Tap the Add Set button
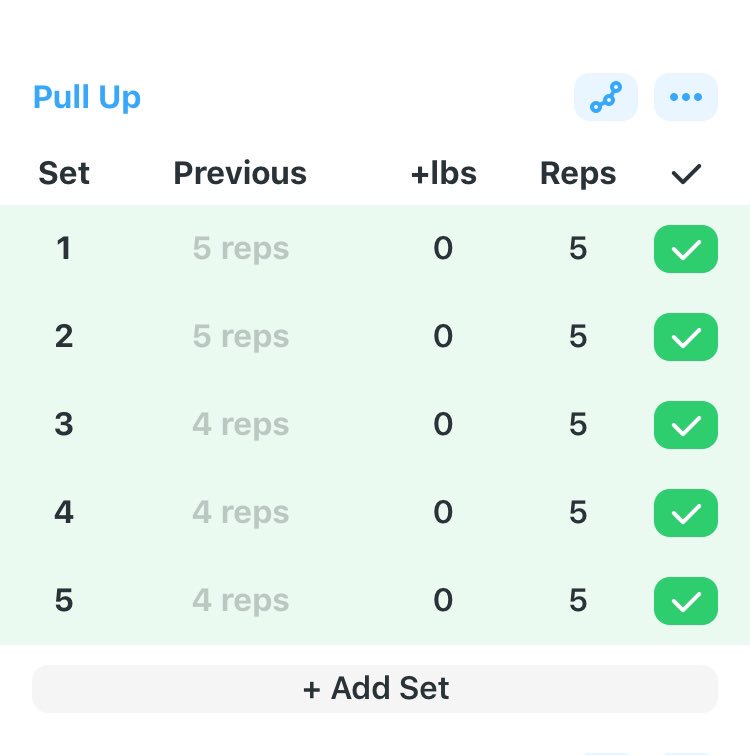Image resolution: width=750 pixels, height=755 pixels. (375, 689)
